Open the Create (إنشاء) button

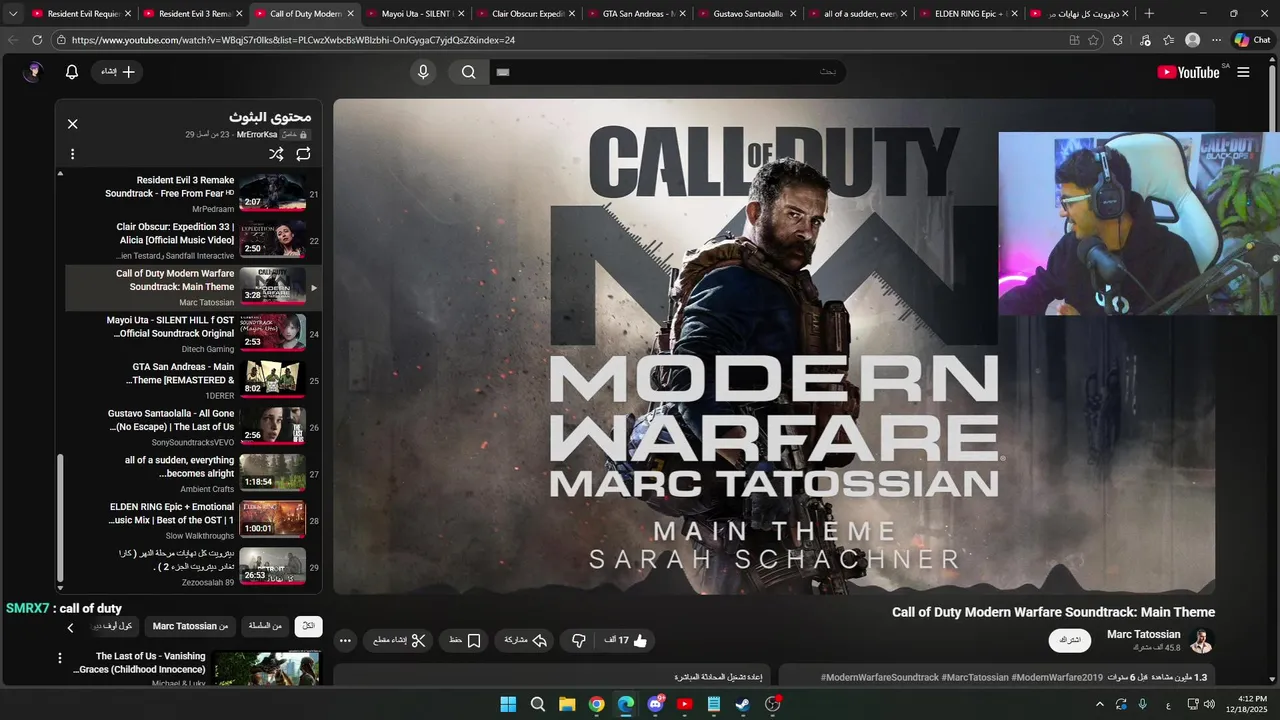click(117, 72)
